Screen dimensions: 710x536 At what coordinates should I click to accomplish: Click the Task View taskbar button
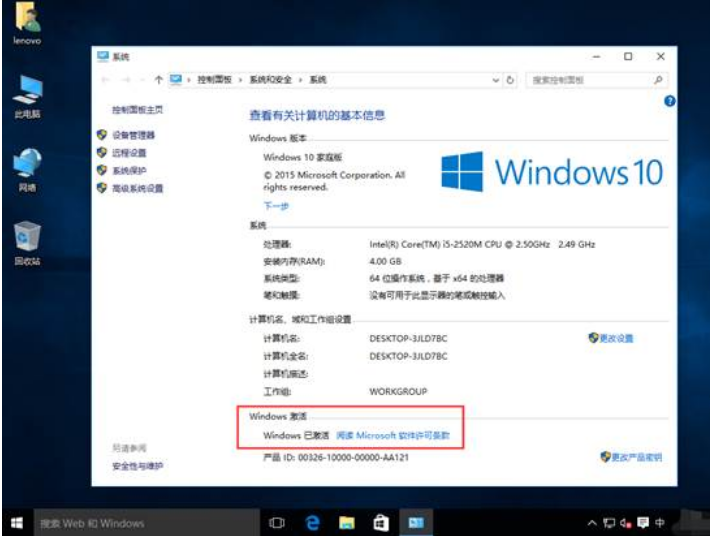point(277,523)
